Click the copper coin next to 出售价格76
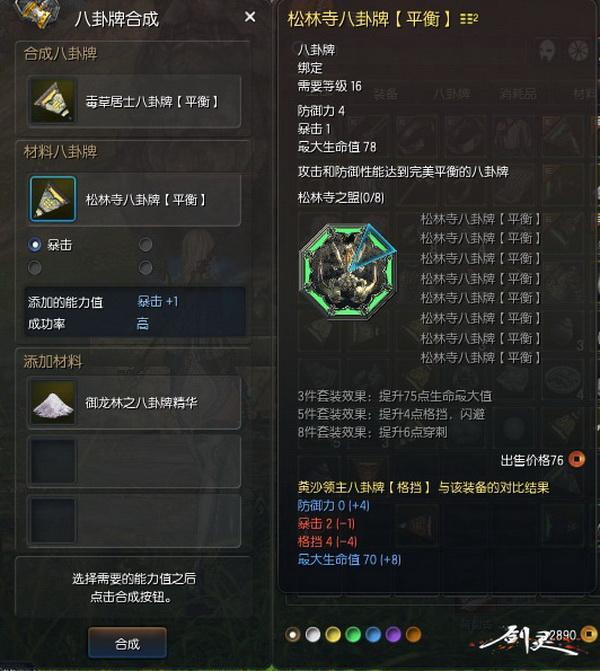Image resolution: width=600 pixels, height=671 pixels. coord(576,459)
